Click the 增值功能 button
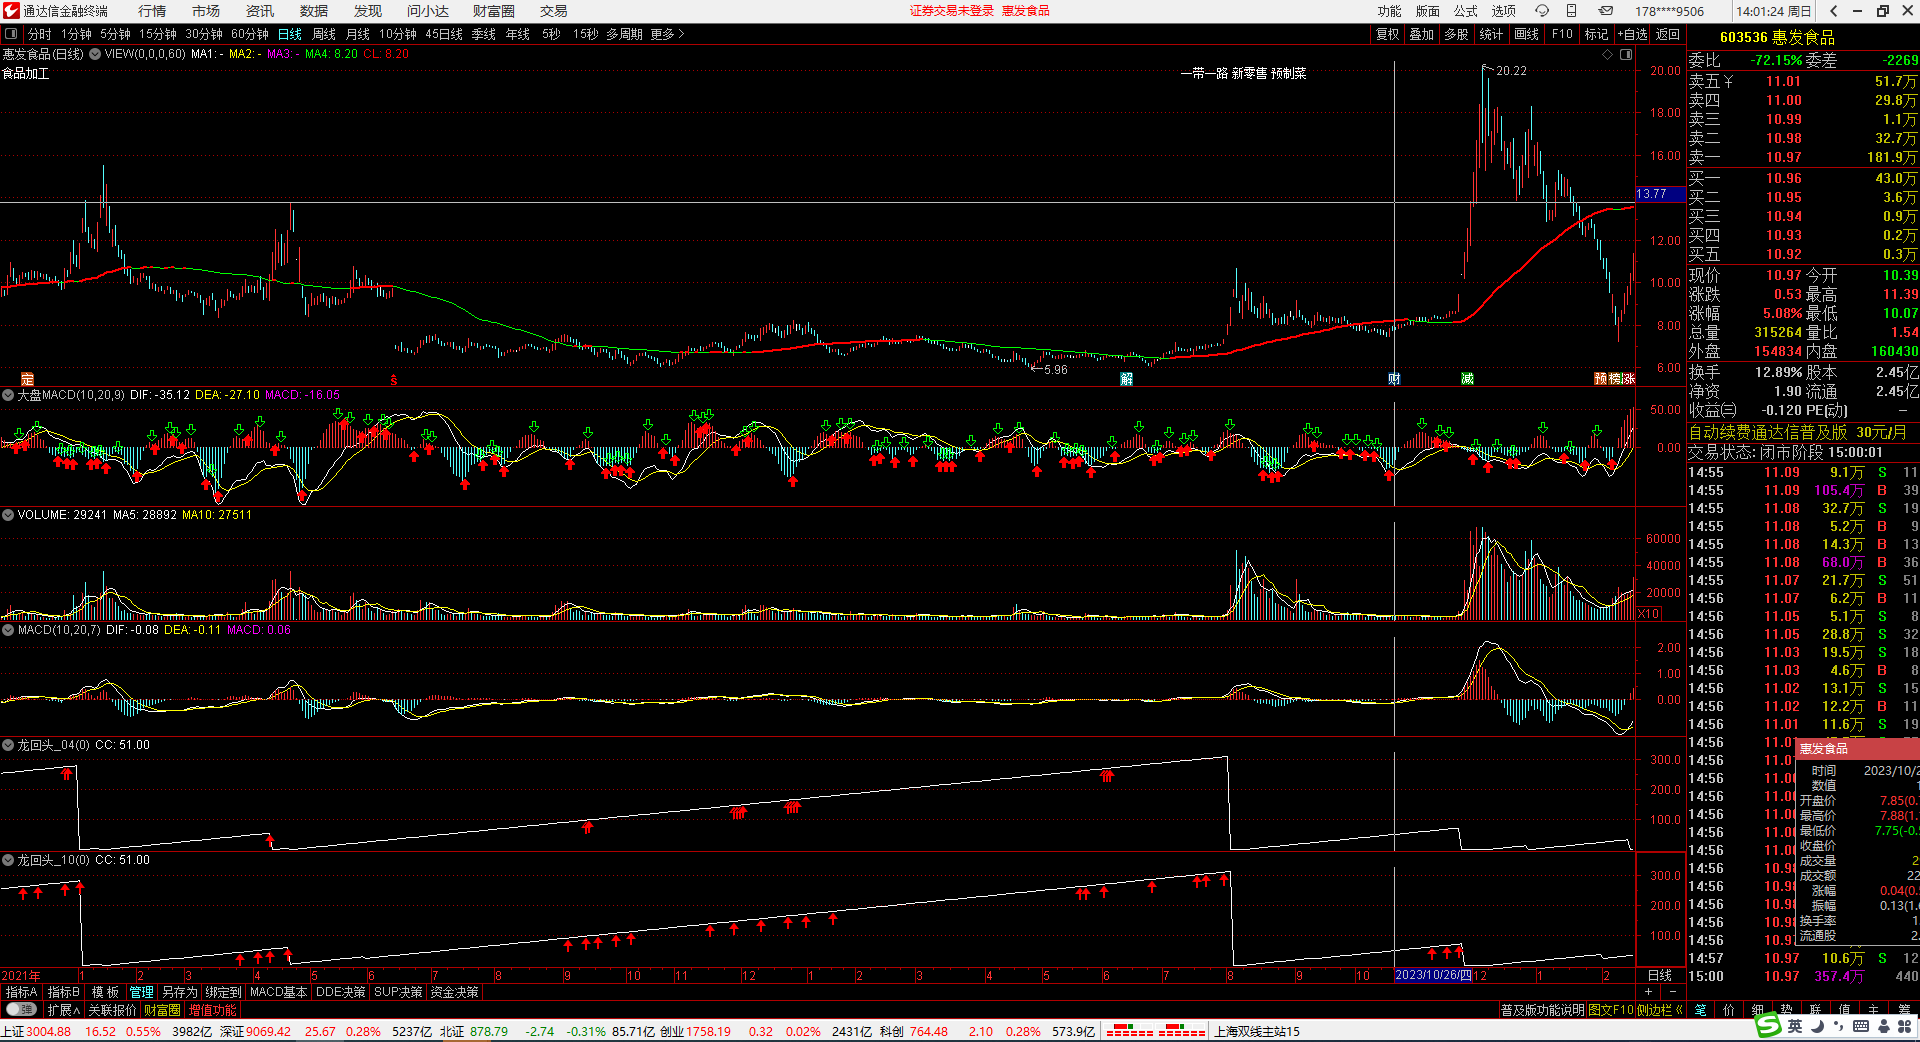Screen dimensions: 1920x1042 tap(213, 1010)
